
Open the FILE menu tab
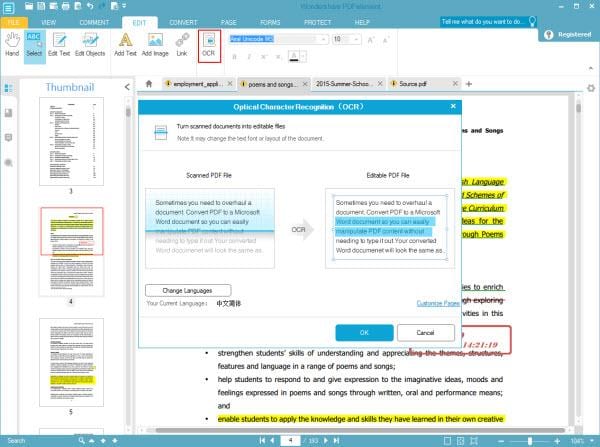[14, 22]
